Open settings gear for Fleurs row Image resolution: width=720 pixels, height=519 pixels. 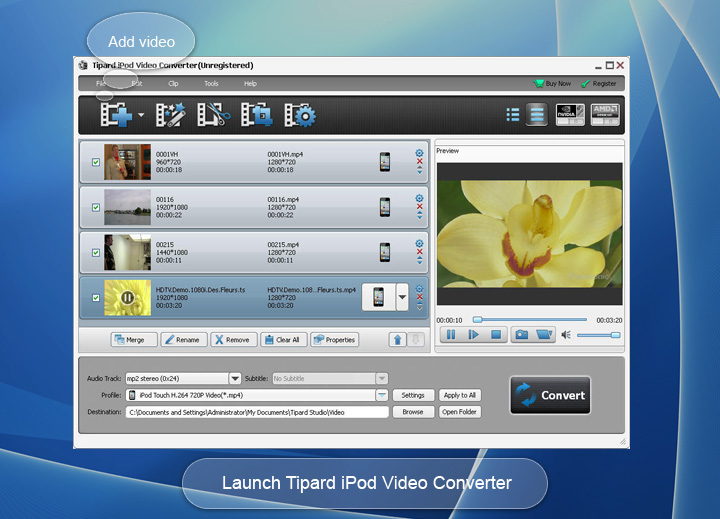pos(419,289)
